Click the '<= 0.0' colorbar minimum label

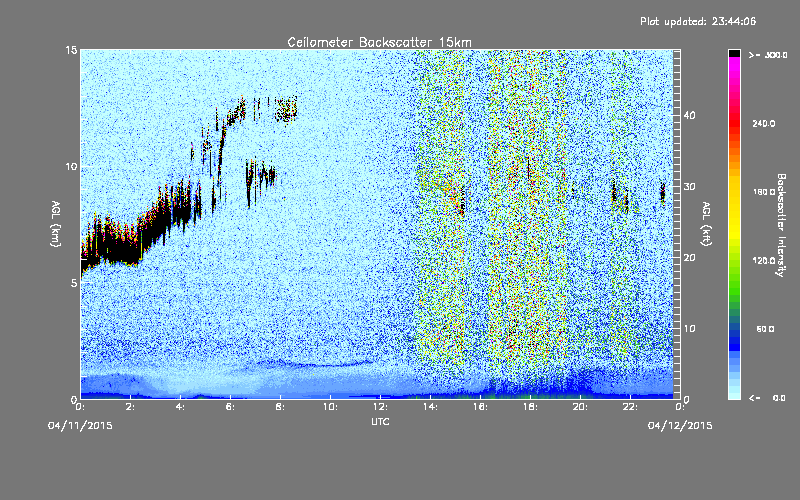[x=767, y=397]
